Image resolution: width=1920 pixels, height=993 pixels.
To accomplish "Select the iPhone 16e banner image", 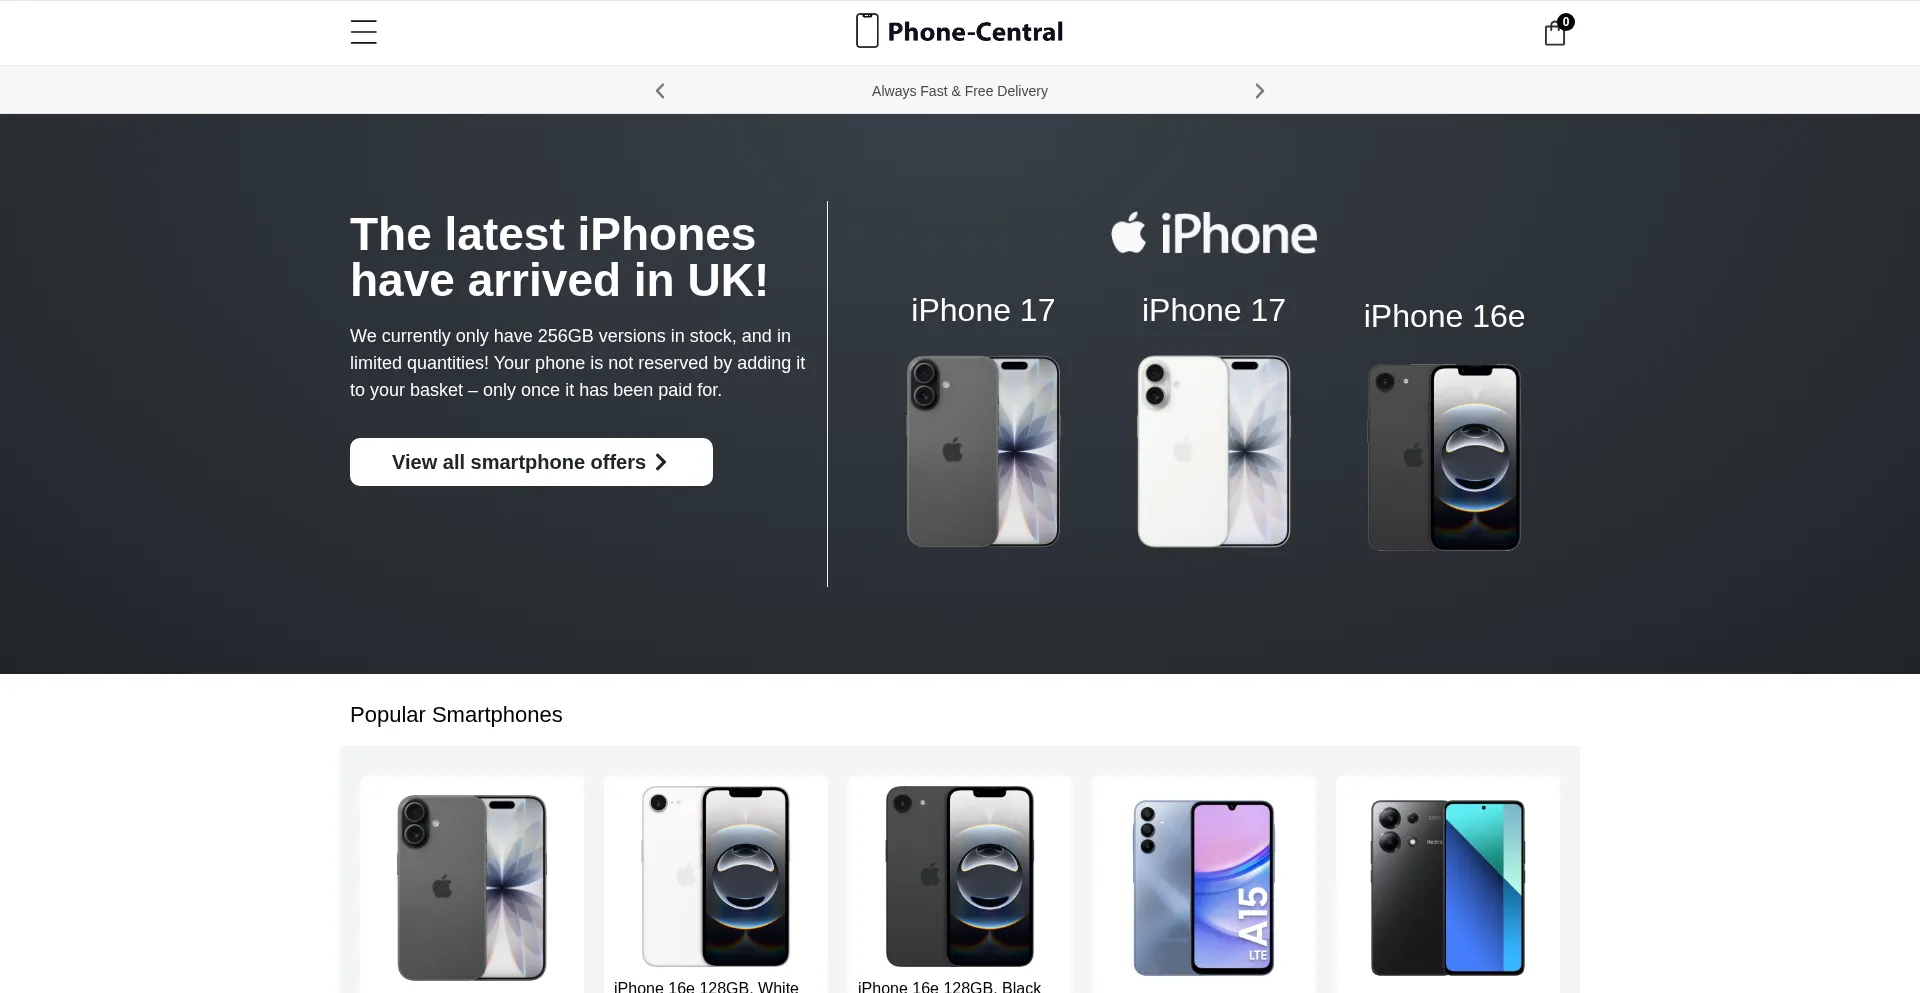I will tap(1444, 457).
